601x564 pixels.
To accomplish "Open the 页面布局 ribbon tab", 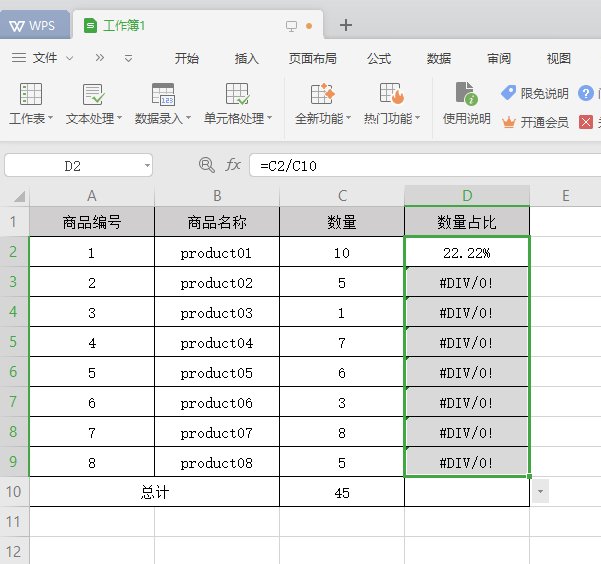I will pos(312,58).
